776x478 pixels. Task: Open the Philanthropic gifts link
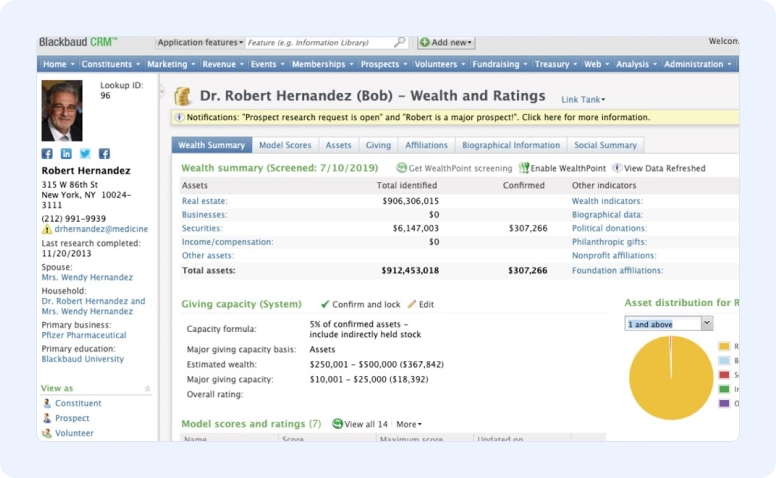609,242
